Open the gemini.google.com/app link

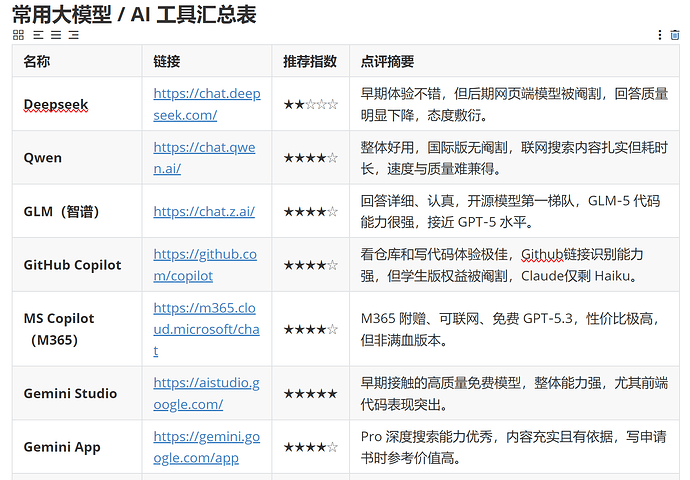click(x=206, y=447)
